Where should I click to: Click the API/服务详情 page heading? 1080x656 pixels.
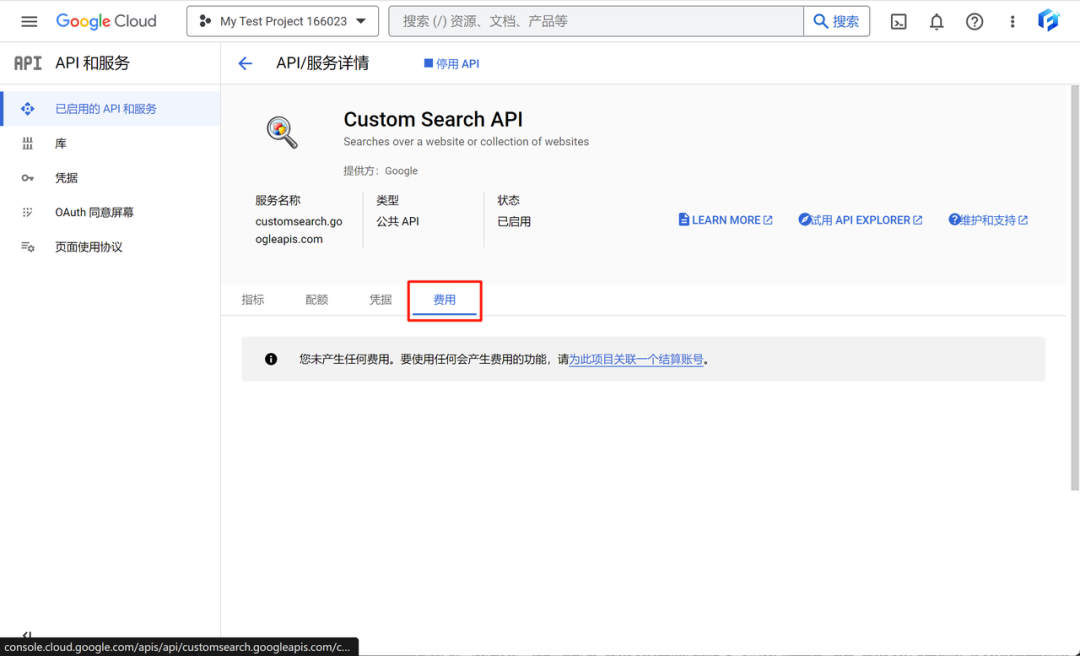(x=322, y=63)
